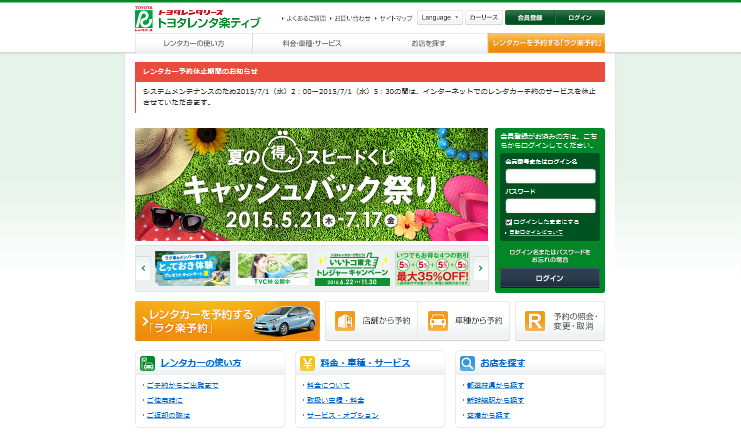This screenshot has height=435, width=741.
Task: Open the 最大35%OFF discount thumbnail
Action: coord(432,268)
